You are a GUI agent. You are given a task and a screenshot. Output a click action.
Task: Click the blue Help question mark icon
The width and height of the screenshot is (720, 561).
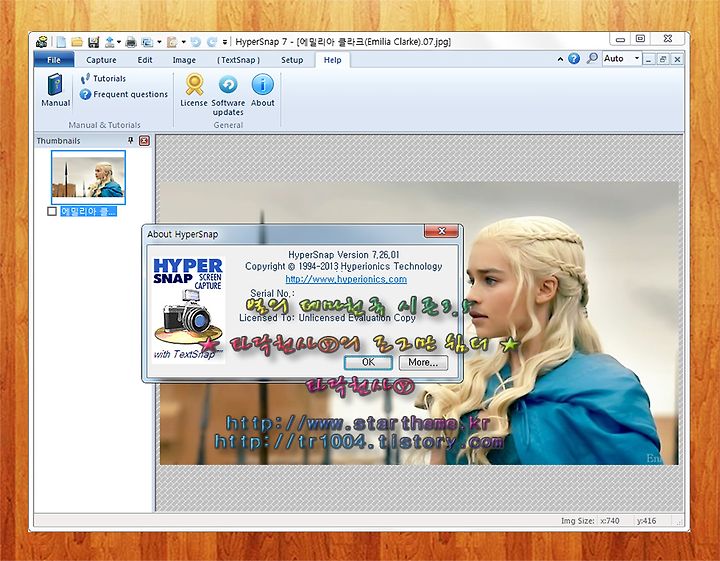point(574,59)
